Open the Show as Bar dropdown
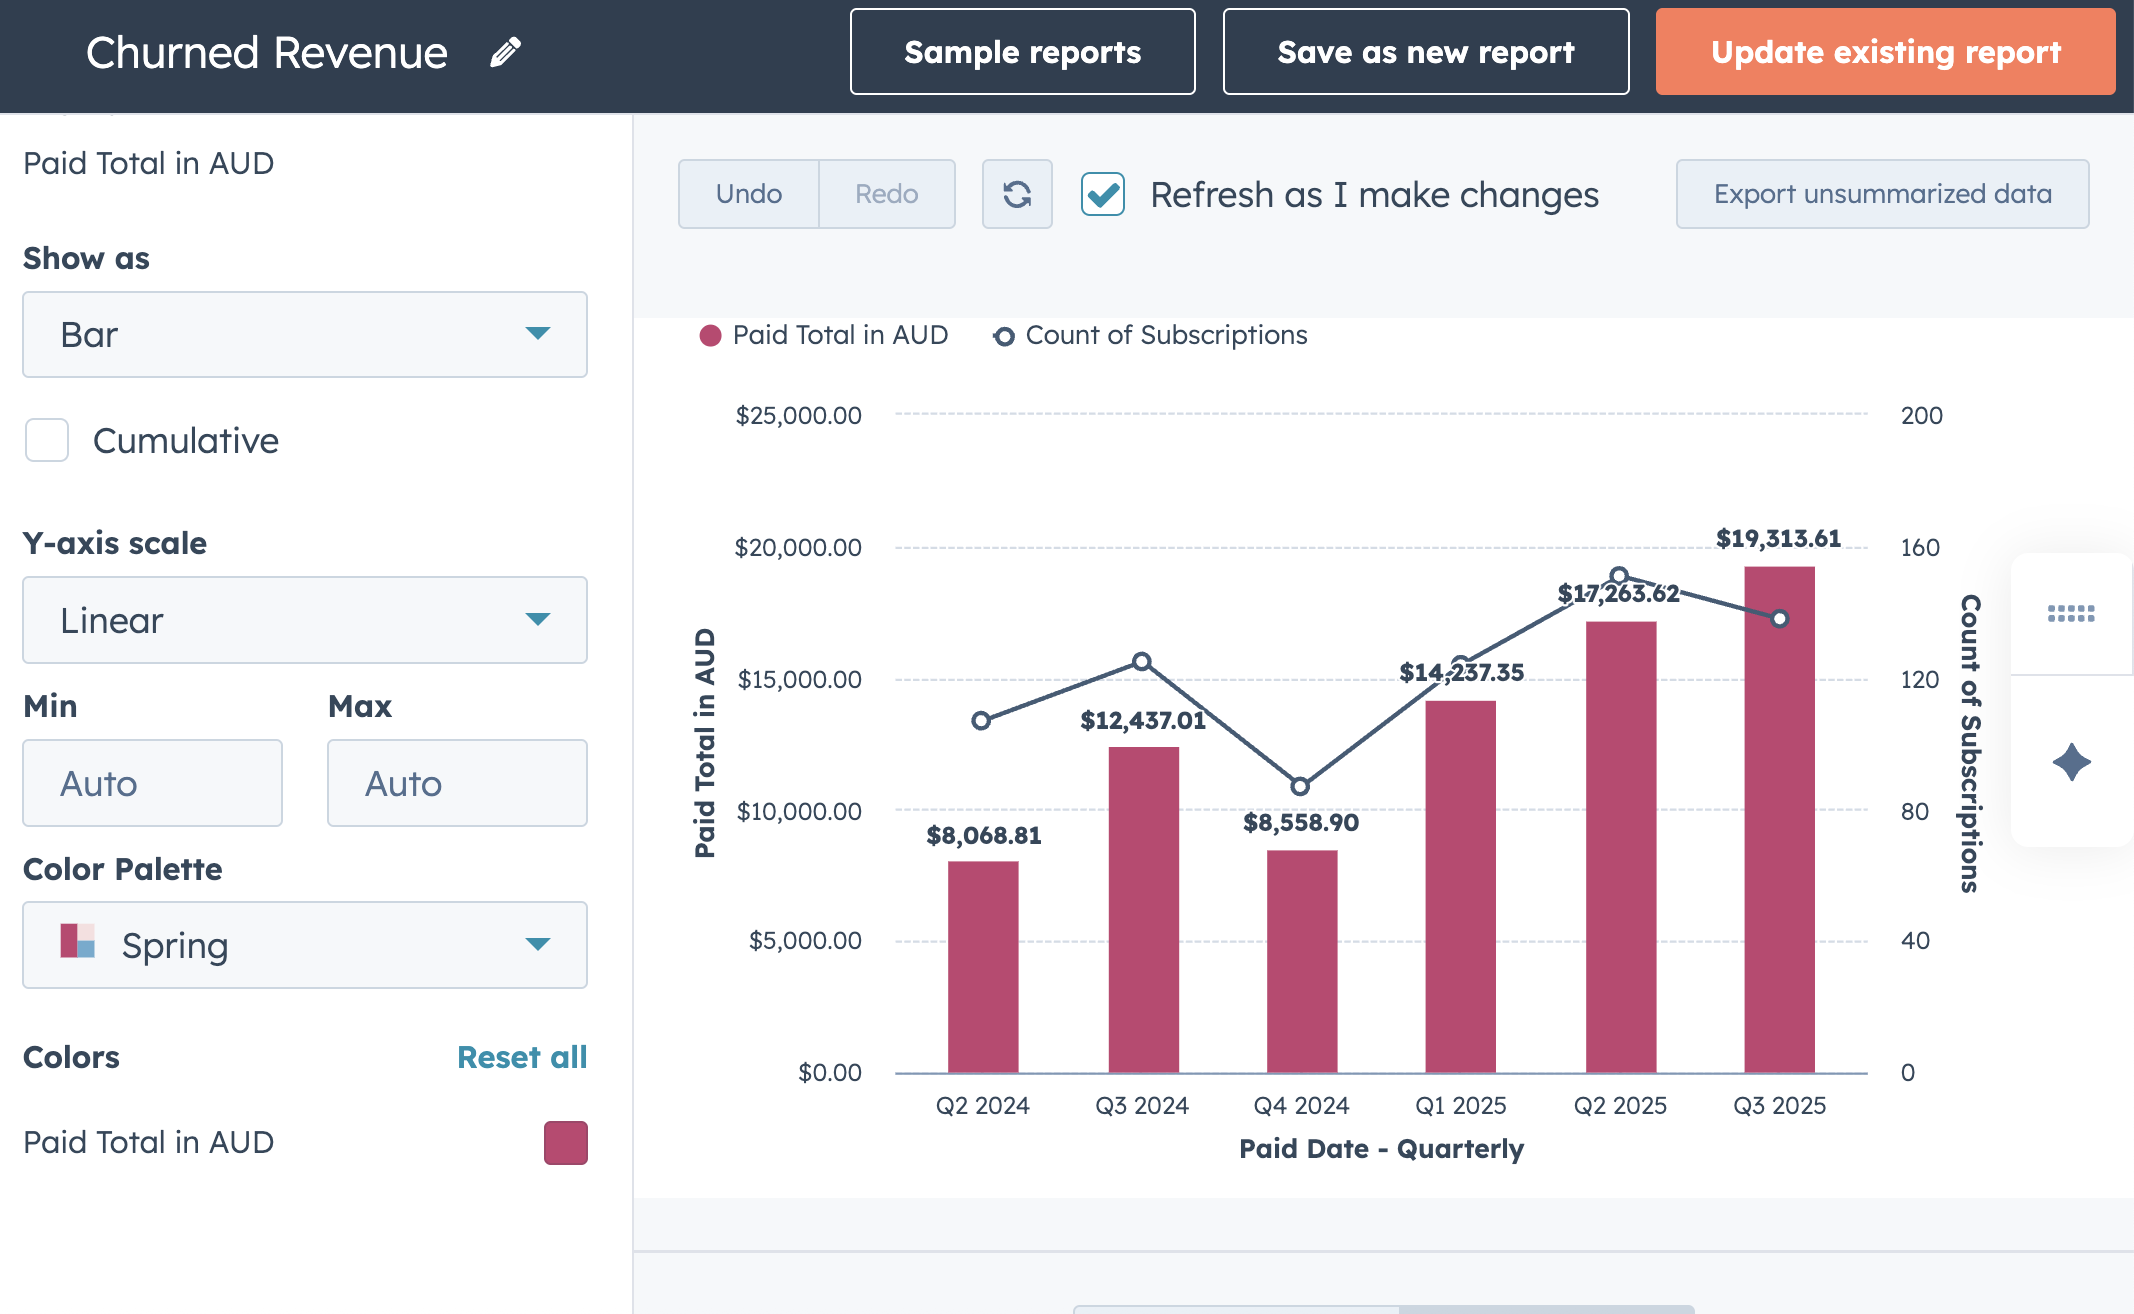Image resolution: width=2134 pixels, height=1314 pixels. tap(304, 334)
